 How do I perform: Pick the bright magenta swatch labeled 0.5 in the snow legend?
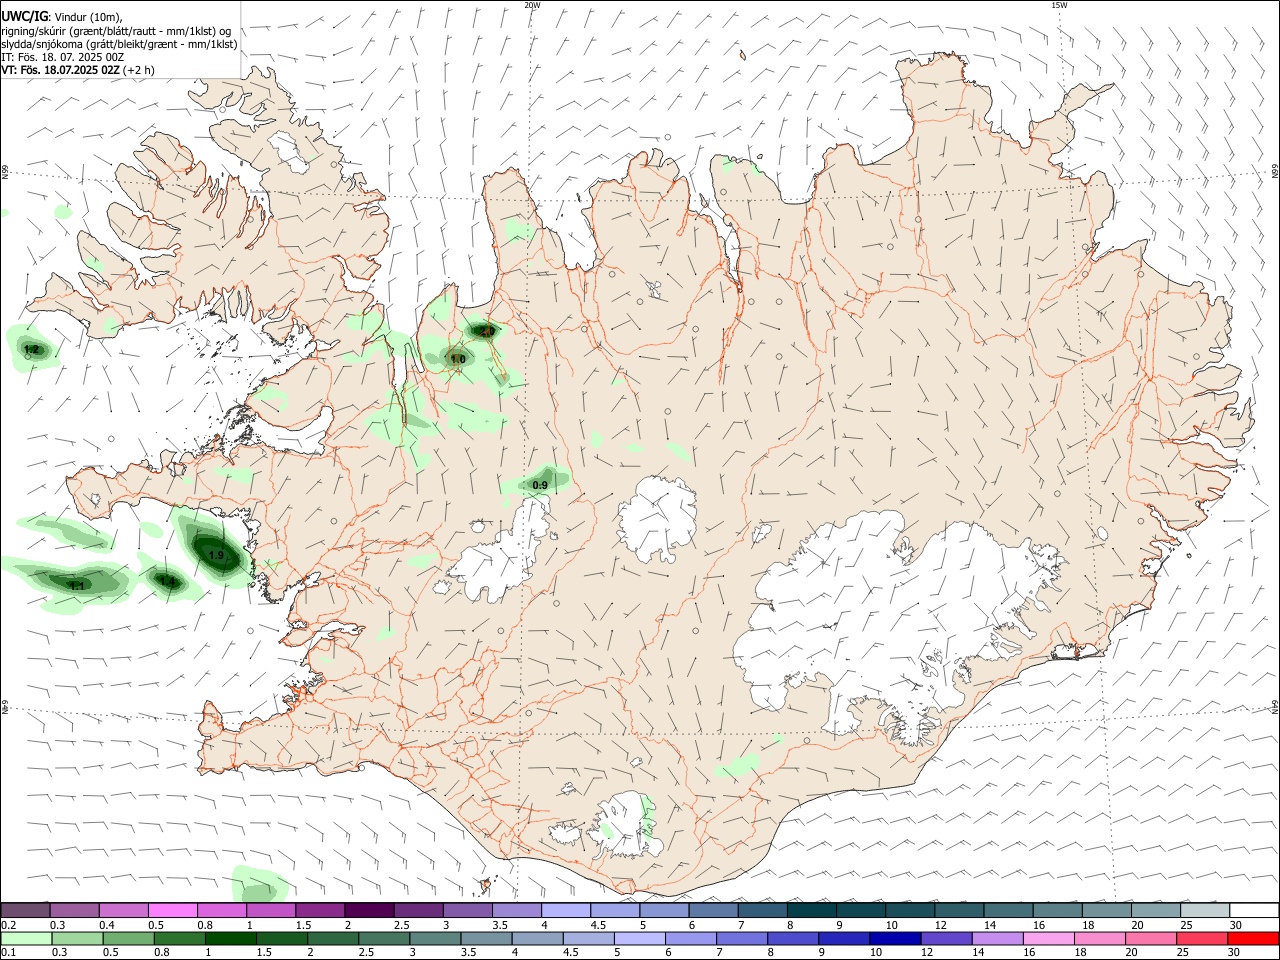click(x=172, y=910)
